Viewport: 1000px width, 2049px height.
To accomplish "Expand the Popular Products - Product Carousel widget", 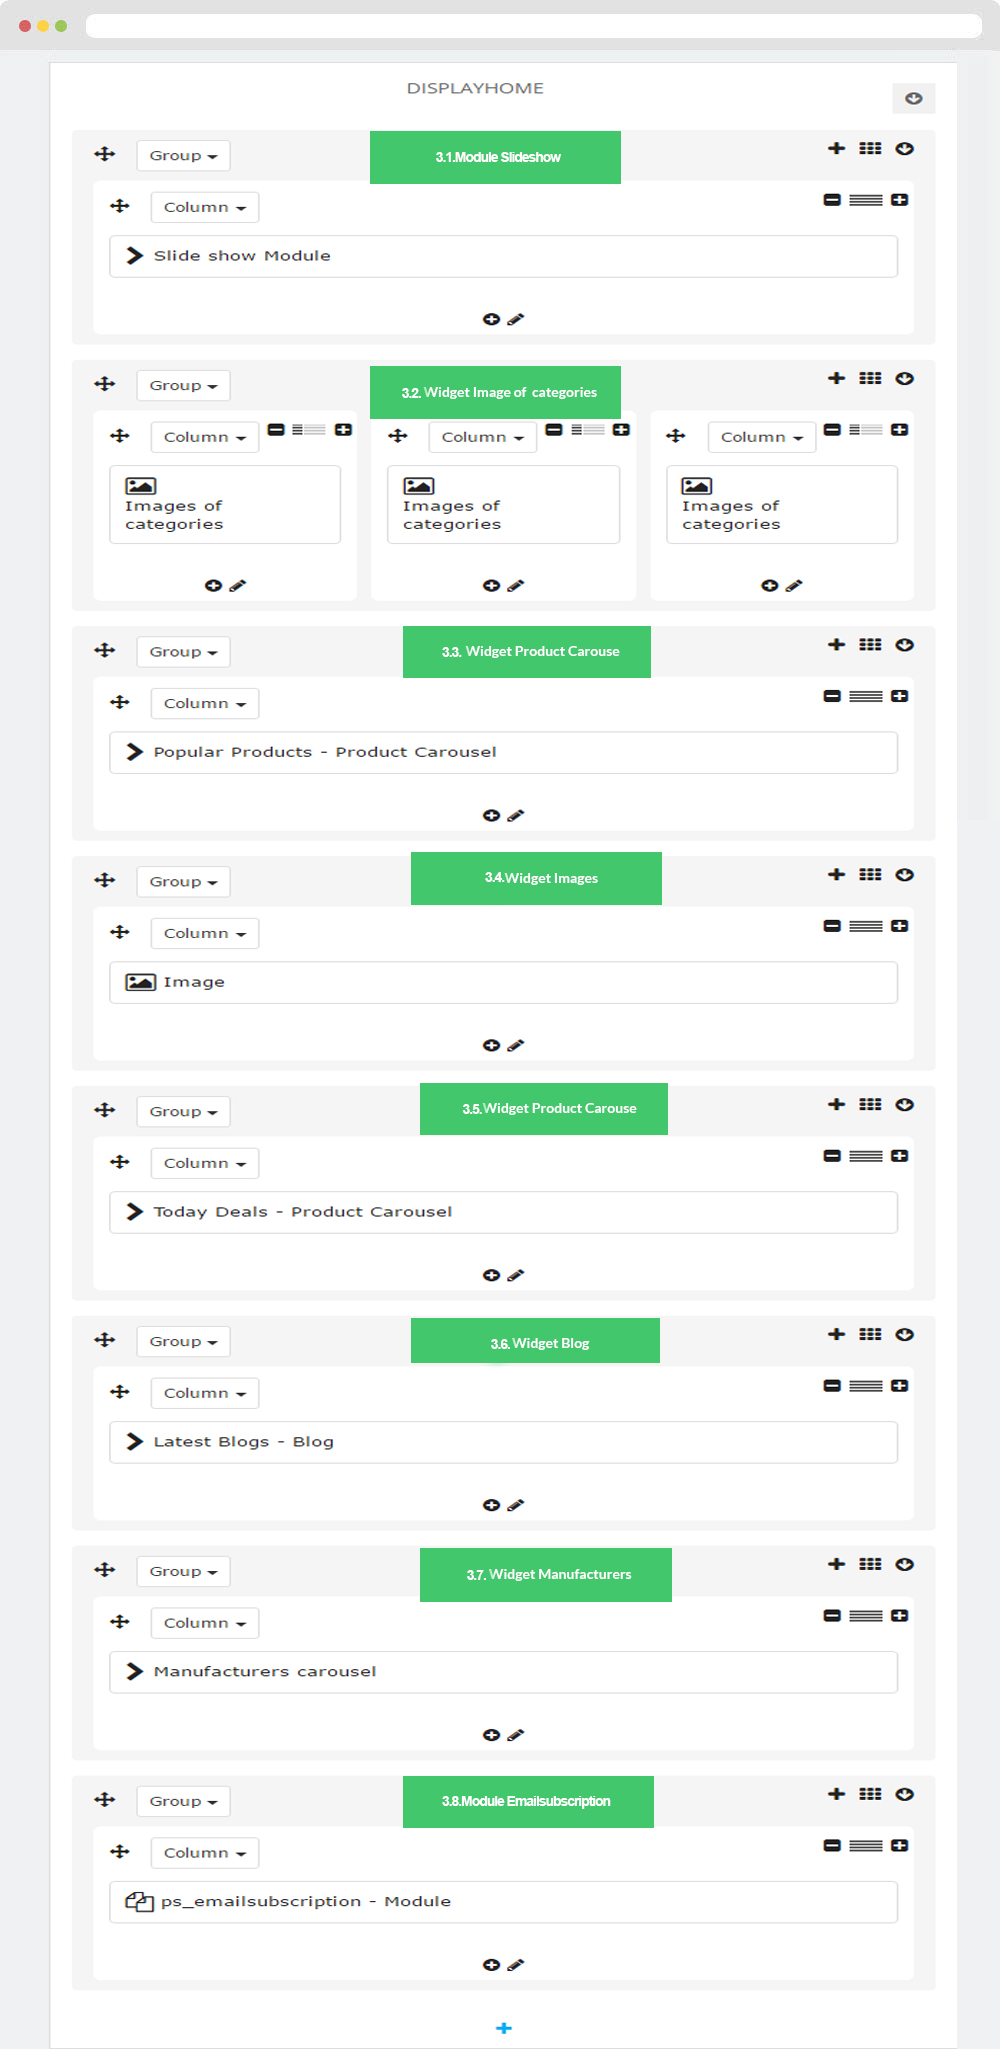I will (x=503, y=752).
